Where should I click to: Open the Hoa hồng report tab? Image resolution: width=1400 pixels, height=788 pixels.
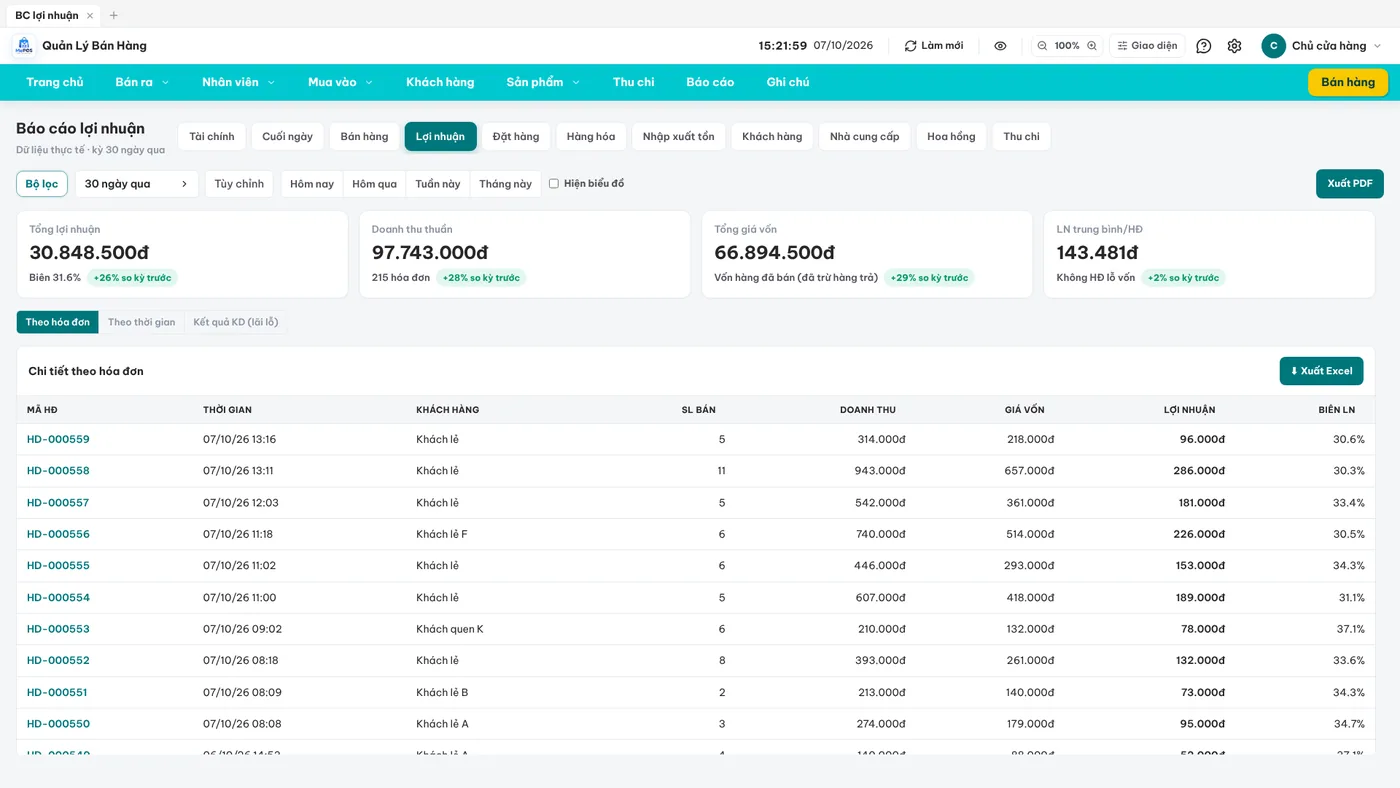pyautogui.click(x=951, y=137)
